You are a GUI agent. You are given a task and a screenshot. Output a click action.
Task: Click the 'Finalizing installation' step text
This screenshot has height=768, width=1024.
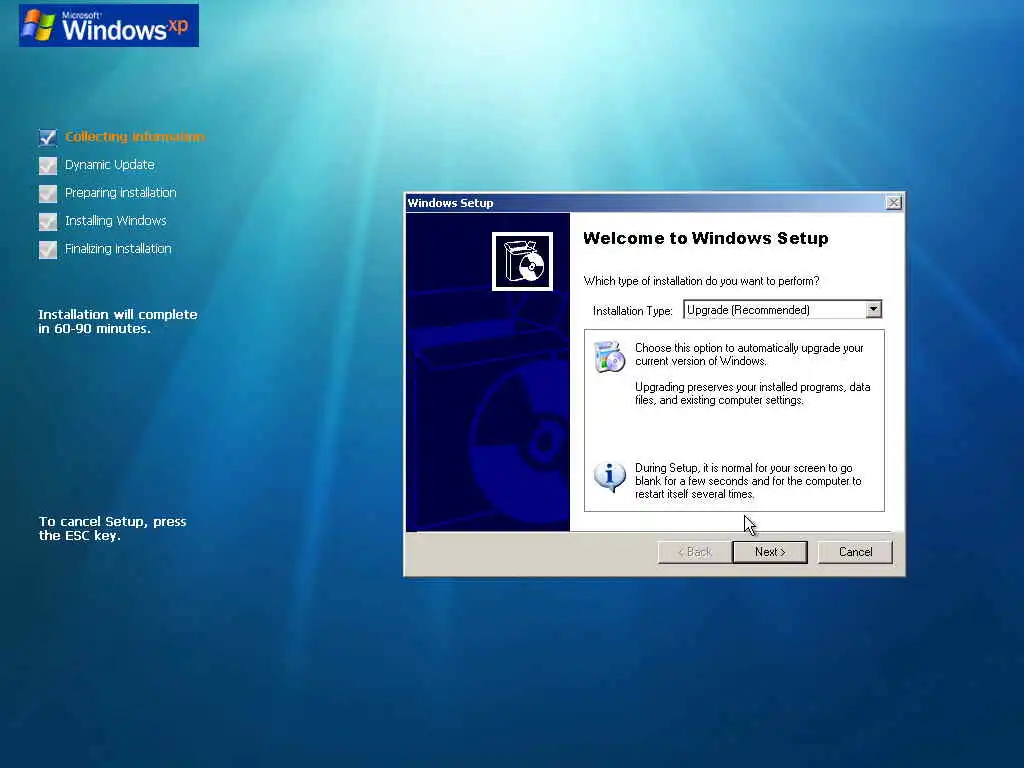[x=118, y=249]
